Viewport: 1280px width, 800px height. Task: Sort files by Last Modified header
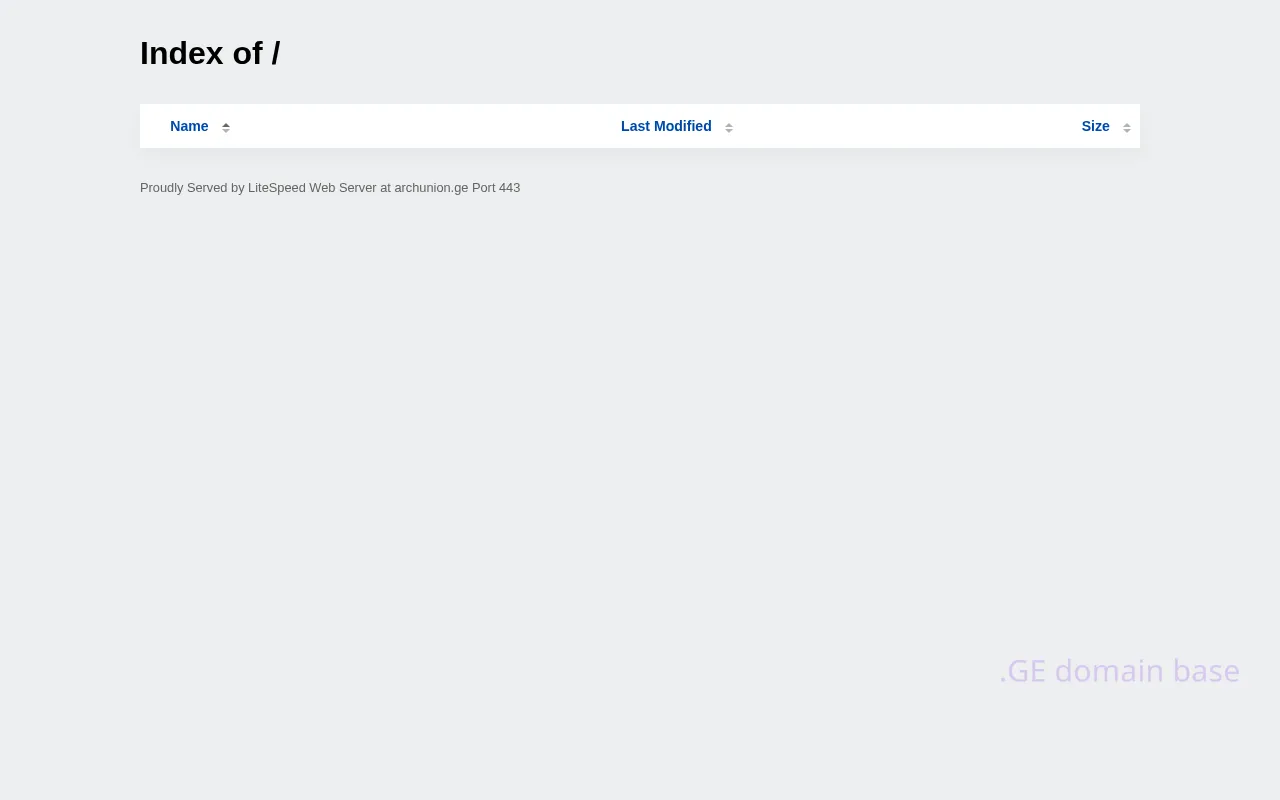[666, 126]
